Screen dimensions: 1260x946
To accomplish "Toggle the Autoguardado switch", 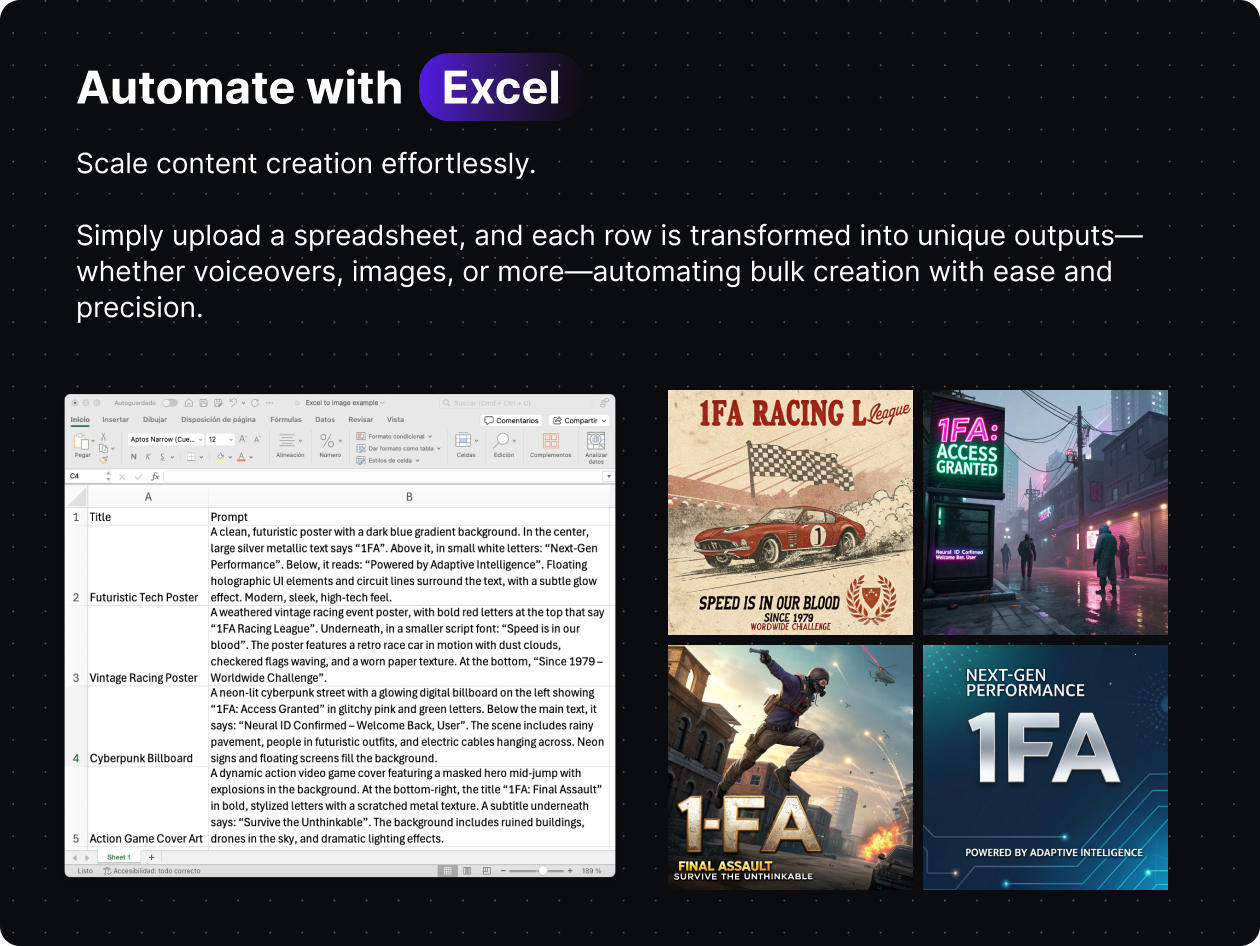I will [x=170, y=402].
